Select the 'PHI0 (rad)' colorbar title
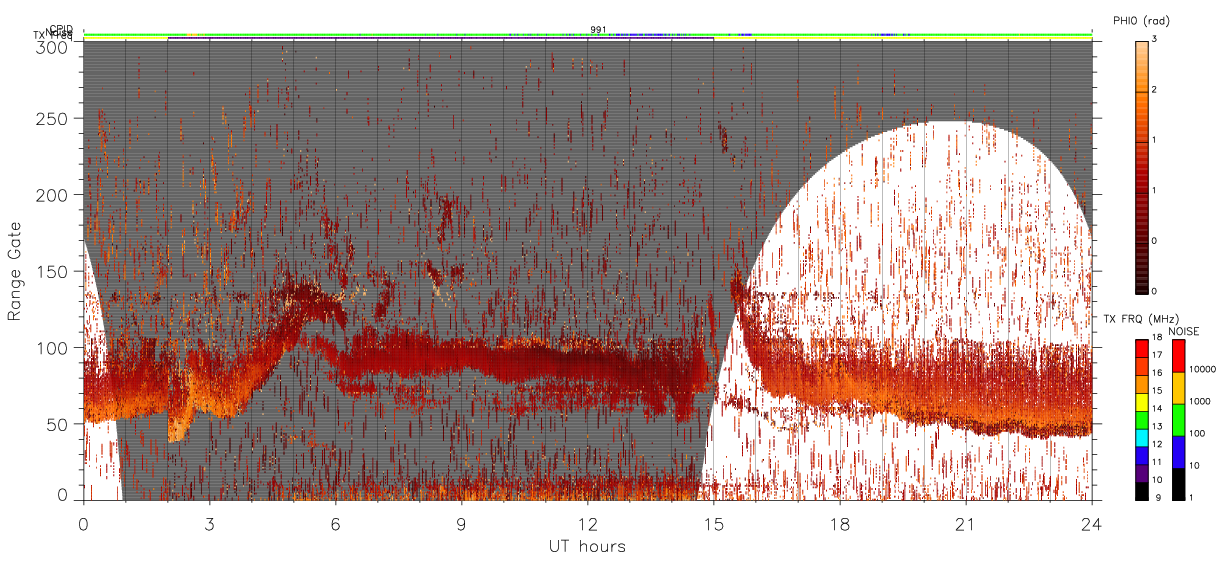This screenshot has height=567, width=1228. [x=1141, y=21]
